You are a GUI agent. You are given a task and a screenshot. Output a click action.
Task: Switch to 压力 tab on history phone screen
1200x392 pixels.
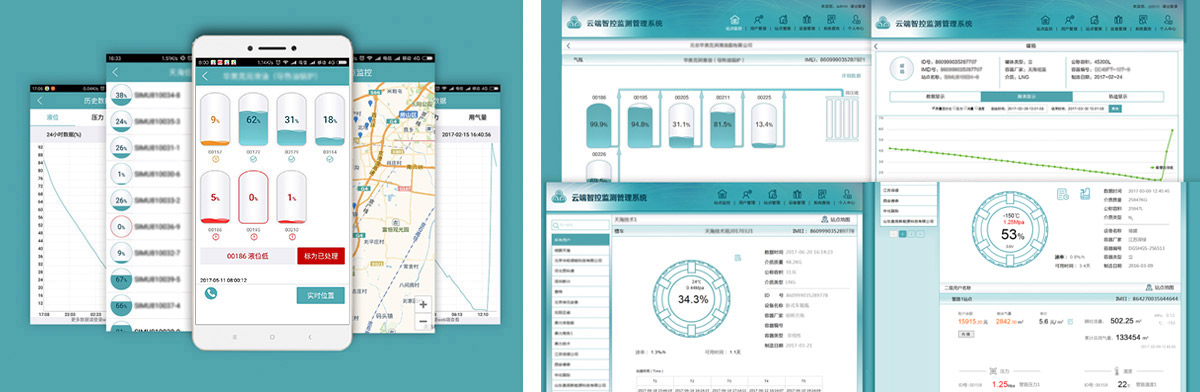click(x=98, y=117)
